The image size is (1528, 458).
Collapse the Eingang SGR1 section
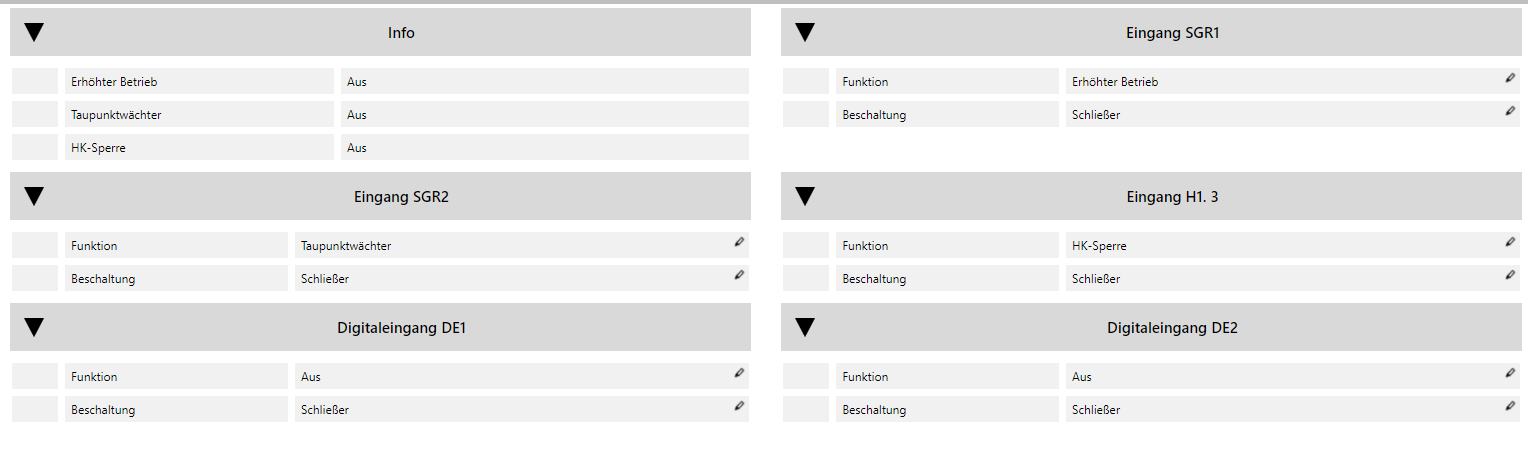tap(805, 33)
